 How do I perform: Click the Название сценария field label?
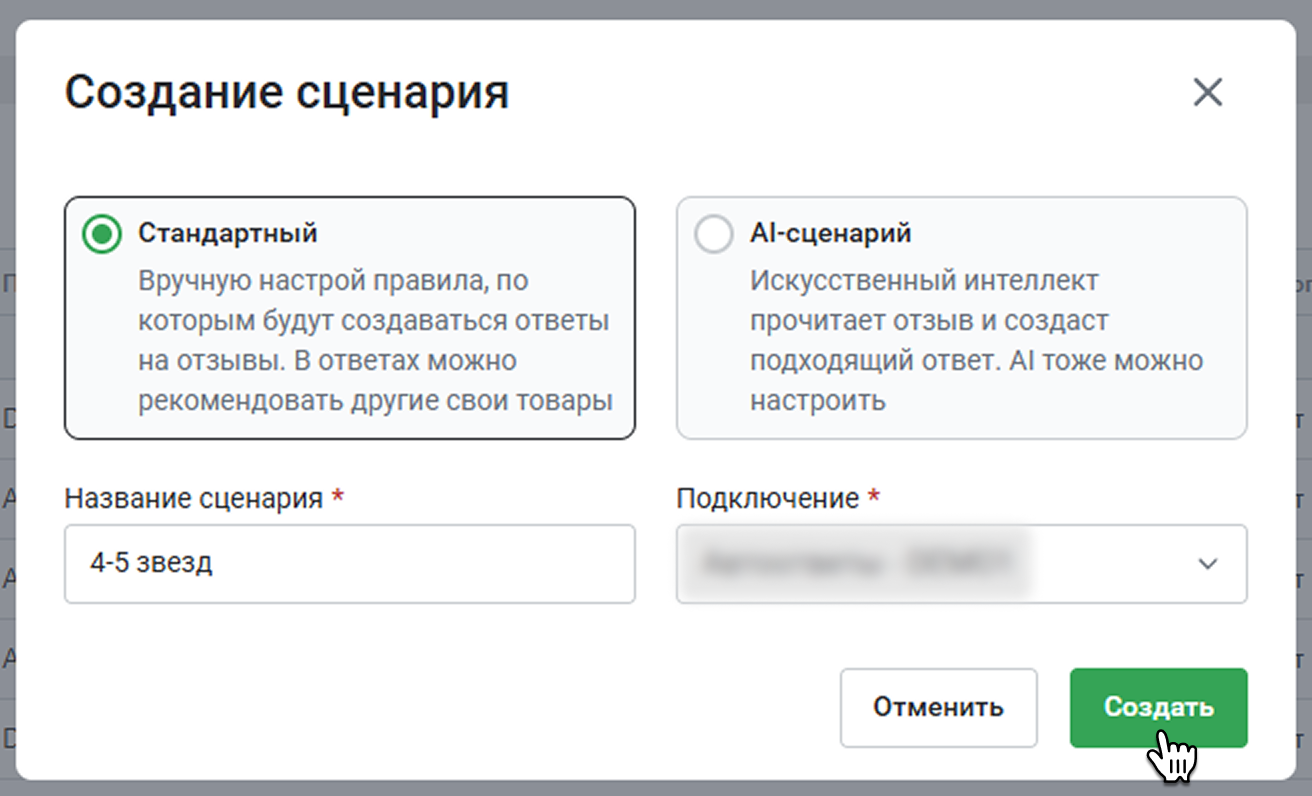point(193,498)
